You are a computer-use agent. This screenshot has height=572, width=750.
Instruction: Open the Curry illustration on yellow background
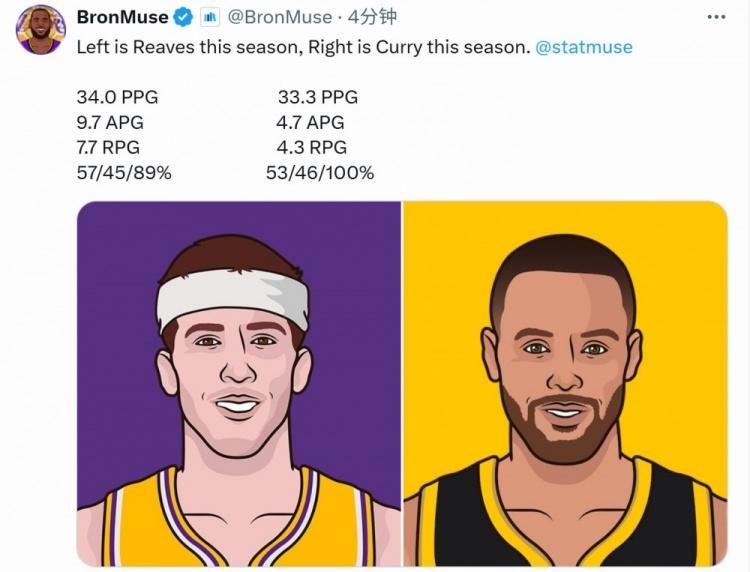pos(565,382)
